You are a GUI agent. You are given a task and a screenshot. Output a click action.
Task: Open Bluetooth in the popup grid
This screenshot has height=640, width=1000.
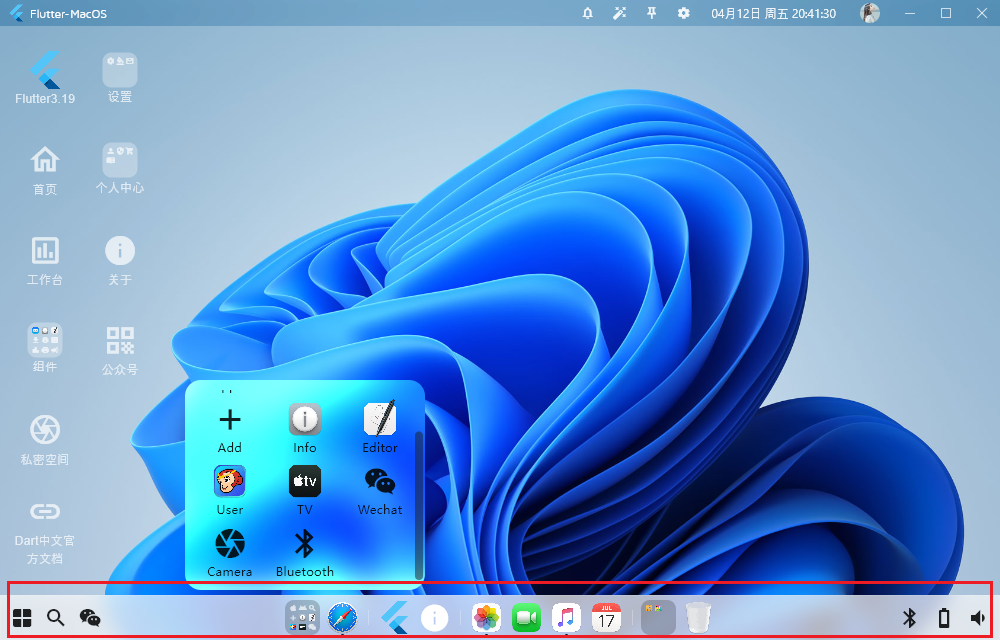305,553
